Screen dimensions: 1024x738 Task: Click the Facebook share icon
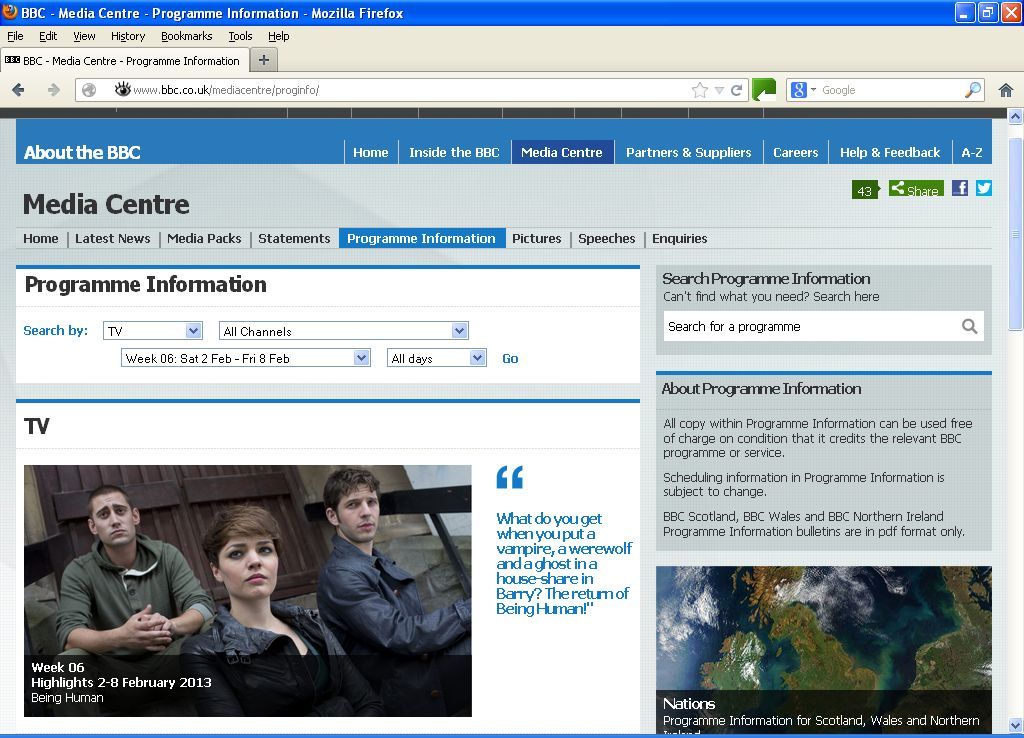tap(959, 188)
